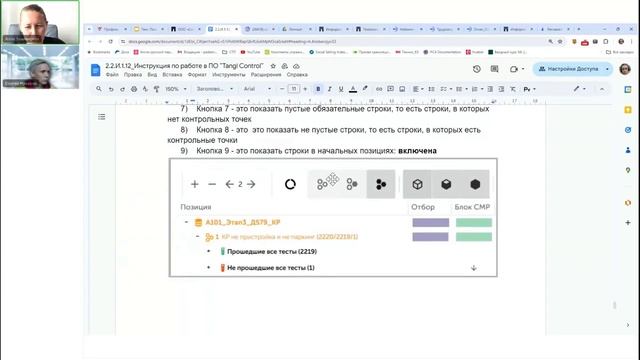The width and height of the screenshot is (640, 360).
Task: Open the Google account avatar menu
Action: click(625, 69)
